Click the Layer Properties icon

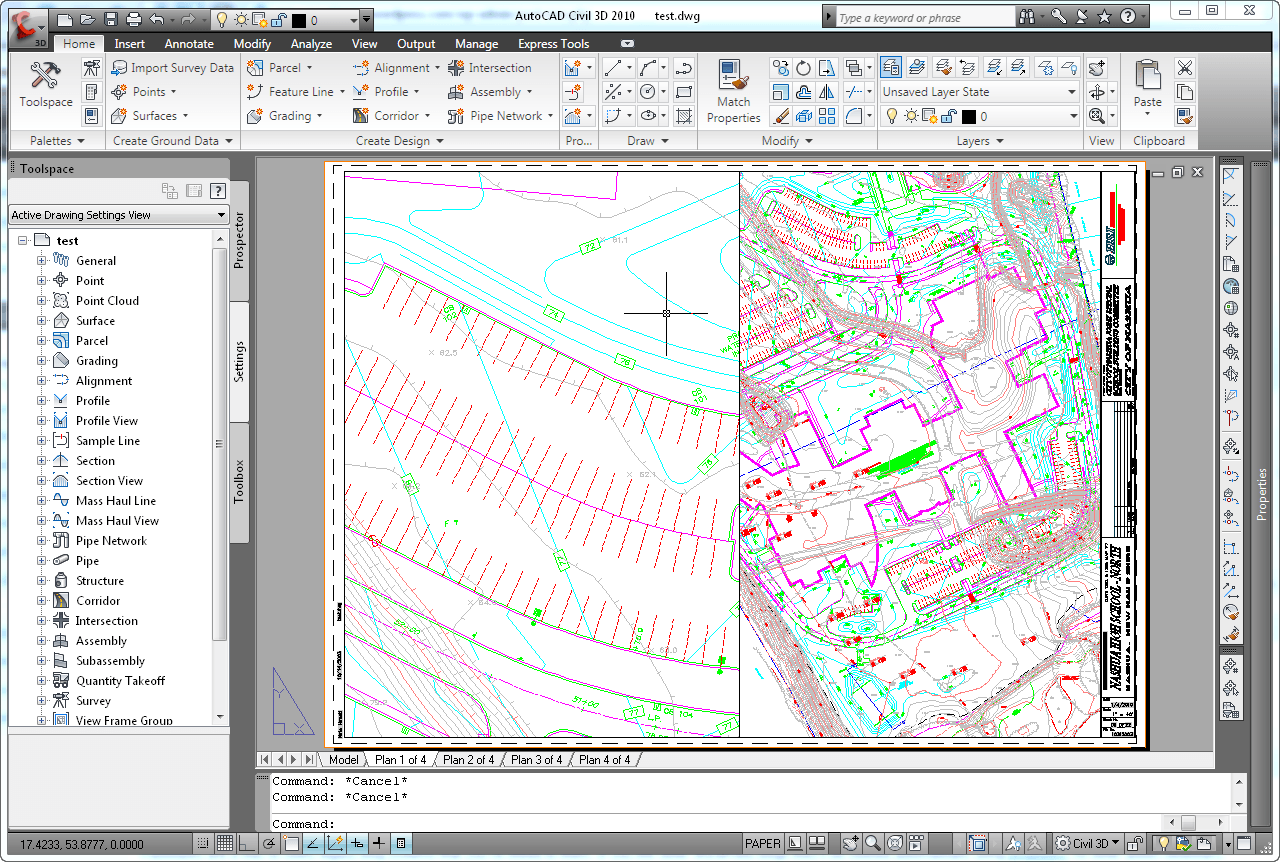(x=891, y=68)
